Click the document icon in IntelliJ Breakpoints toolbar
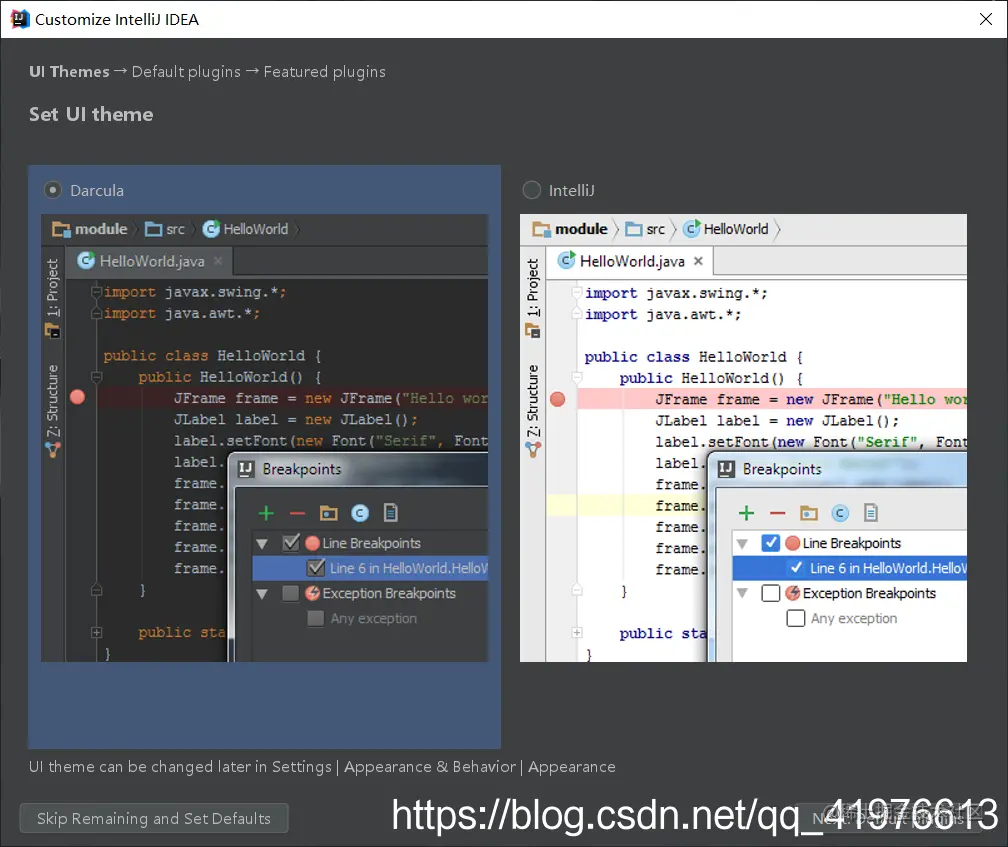The image size is (1008, 847). point(871,513)
